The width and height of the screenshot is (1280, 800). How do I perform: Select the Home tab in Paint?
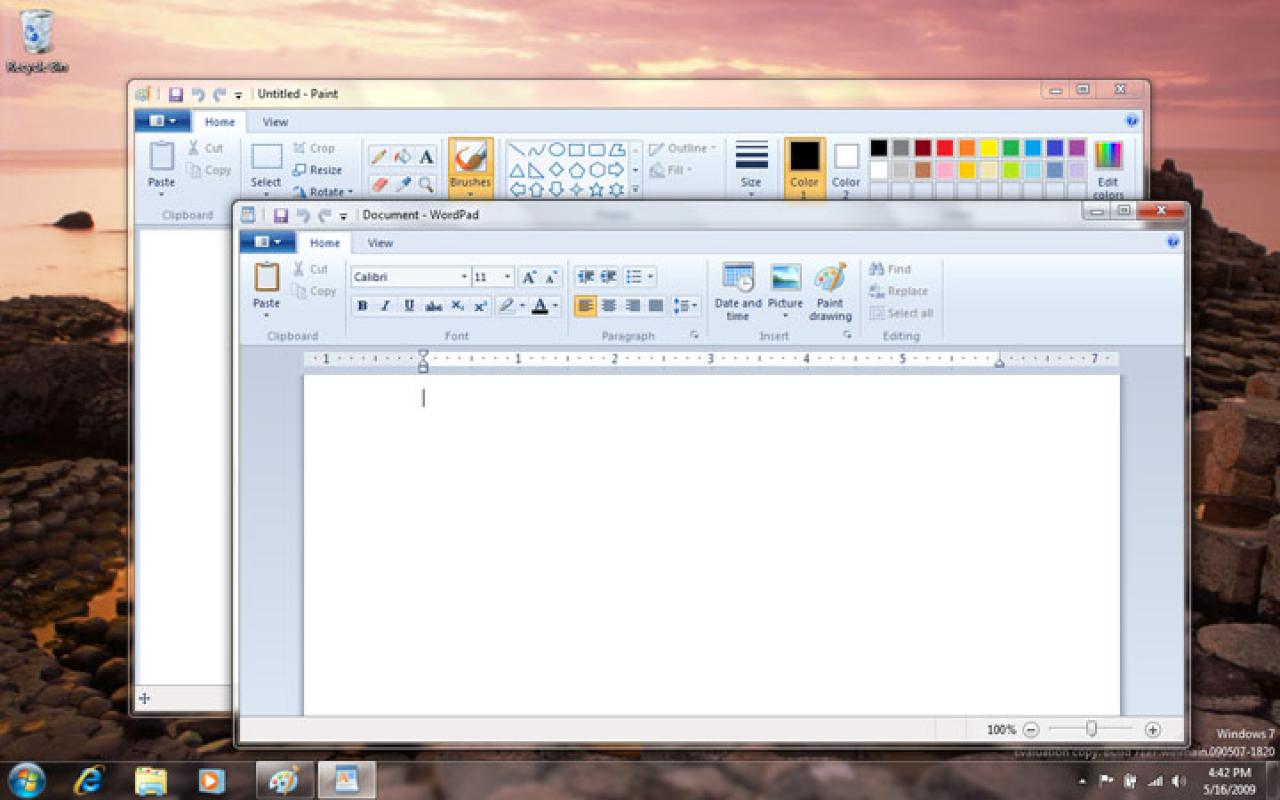220,122
